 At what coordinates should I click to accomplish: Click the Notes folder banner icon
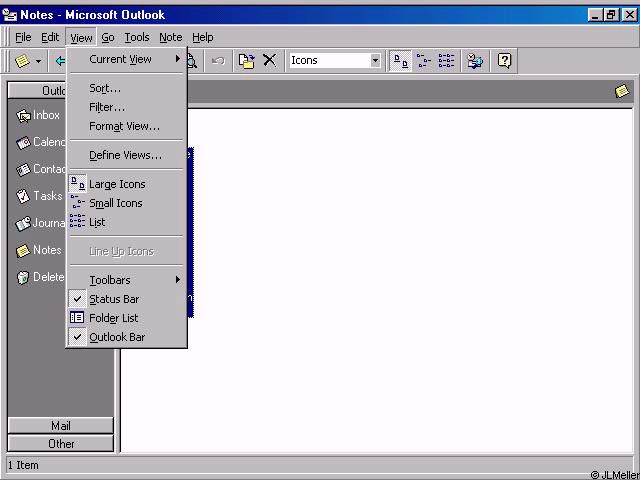(x=622, y=91)
